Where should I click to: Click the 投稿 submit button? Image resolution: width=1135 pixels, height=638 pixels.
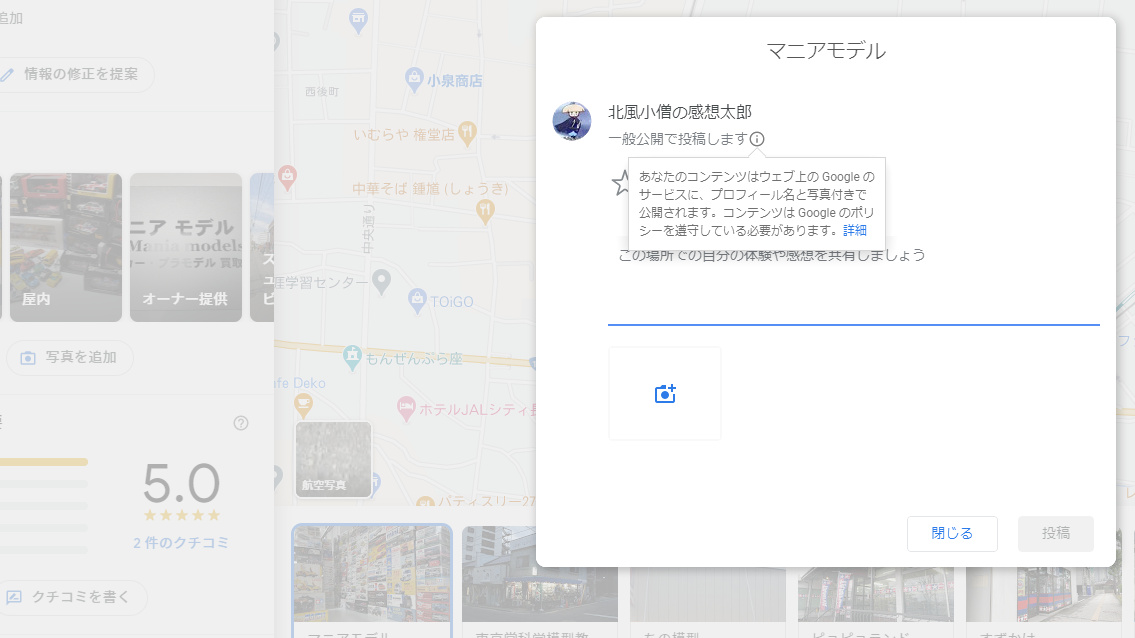[1055, 533]
